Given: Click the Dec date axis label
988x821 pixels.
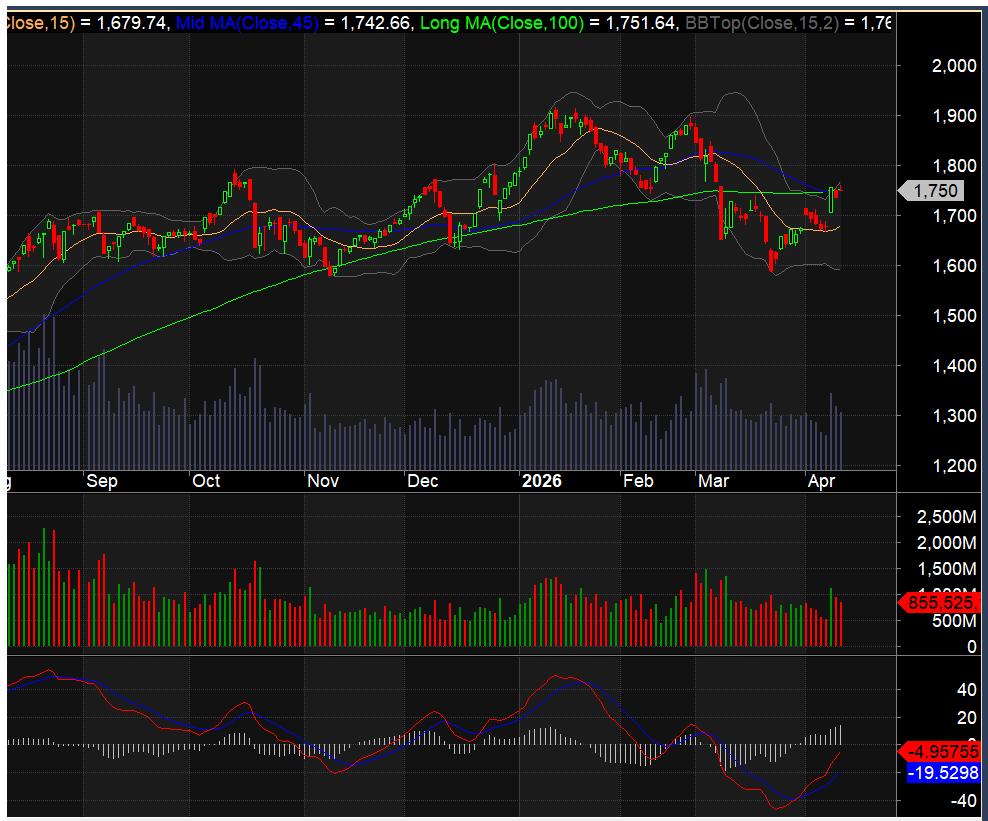Looking at the screenshot, I should pyautogui.click(x=423, y=481).
